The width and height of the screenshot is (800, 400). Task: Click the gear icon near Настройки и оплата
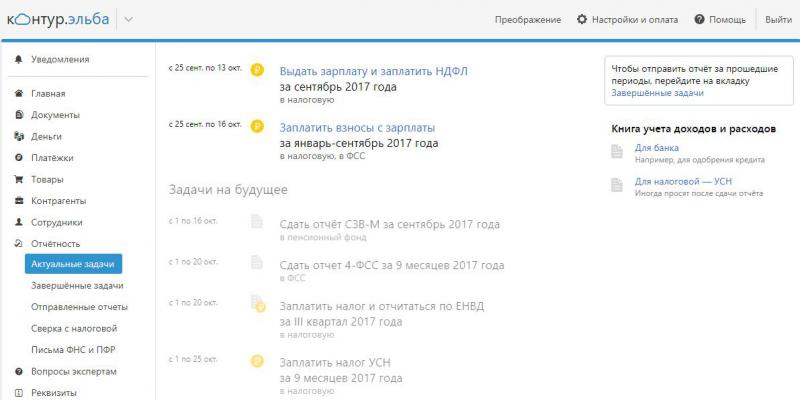(583, 20)
